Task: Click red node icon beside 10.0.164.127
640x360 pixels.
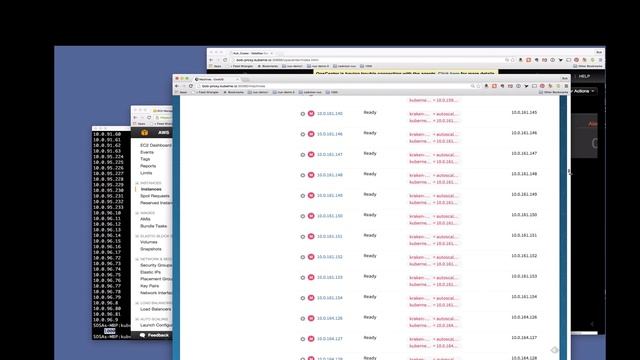Action: [x=311, y=338]
